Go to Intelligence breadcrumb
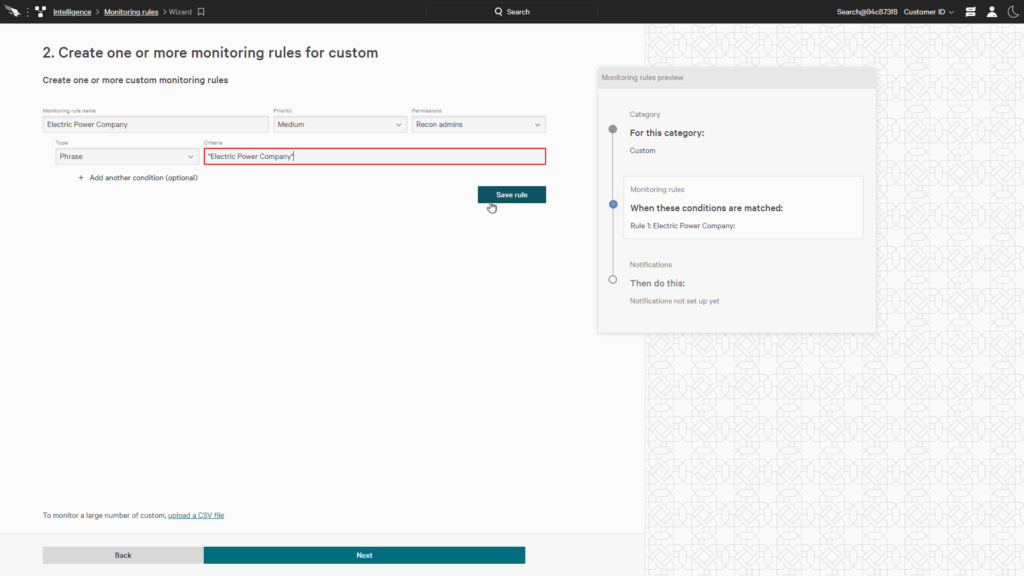 tap(72, 12)
